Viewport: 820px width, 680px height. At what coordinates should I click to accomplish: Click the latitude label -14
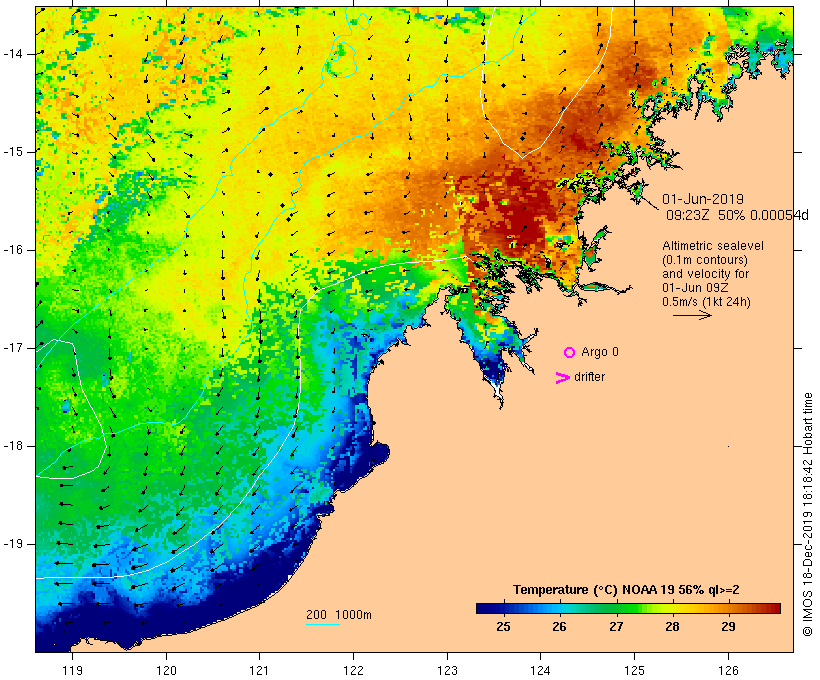coord(13,54)
